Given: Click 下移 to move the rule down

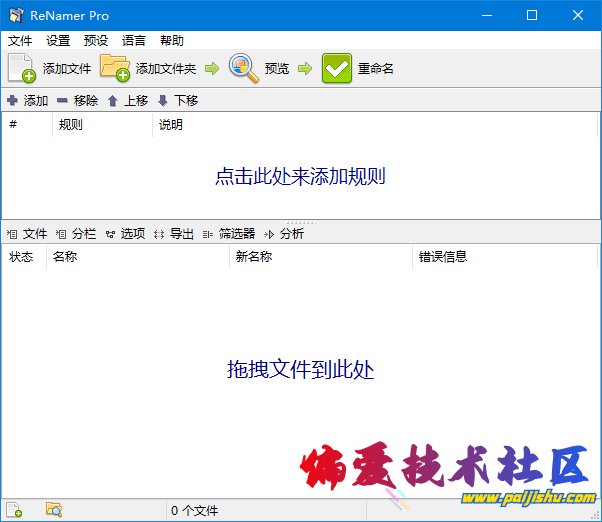Looking at the screenshot, I should 186,101.
